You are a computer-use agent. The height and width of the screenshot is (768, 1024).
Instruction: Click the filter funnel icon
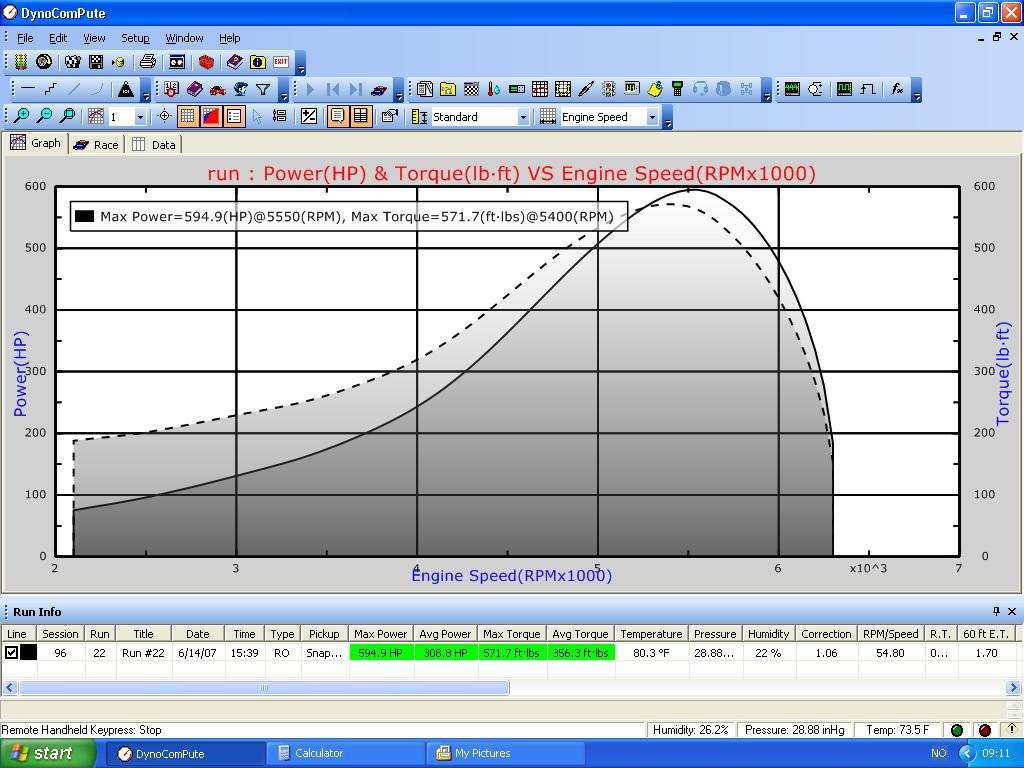click(263, 89)
